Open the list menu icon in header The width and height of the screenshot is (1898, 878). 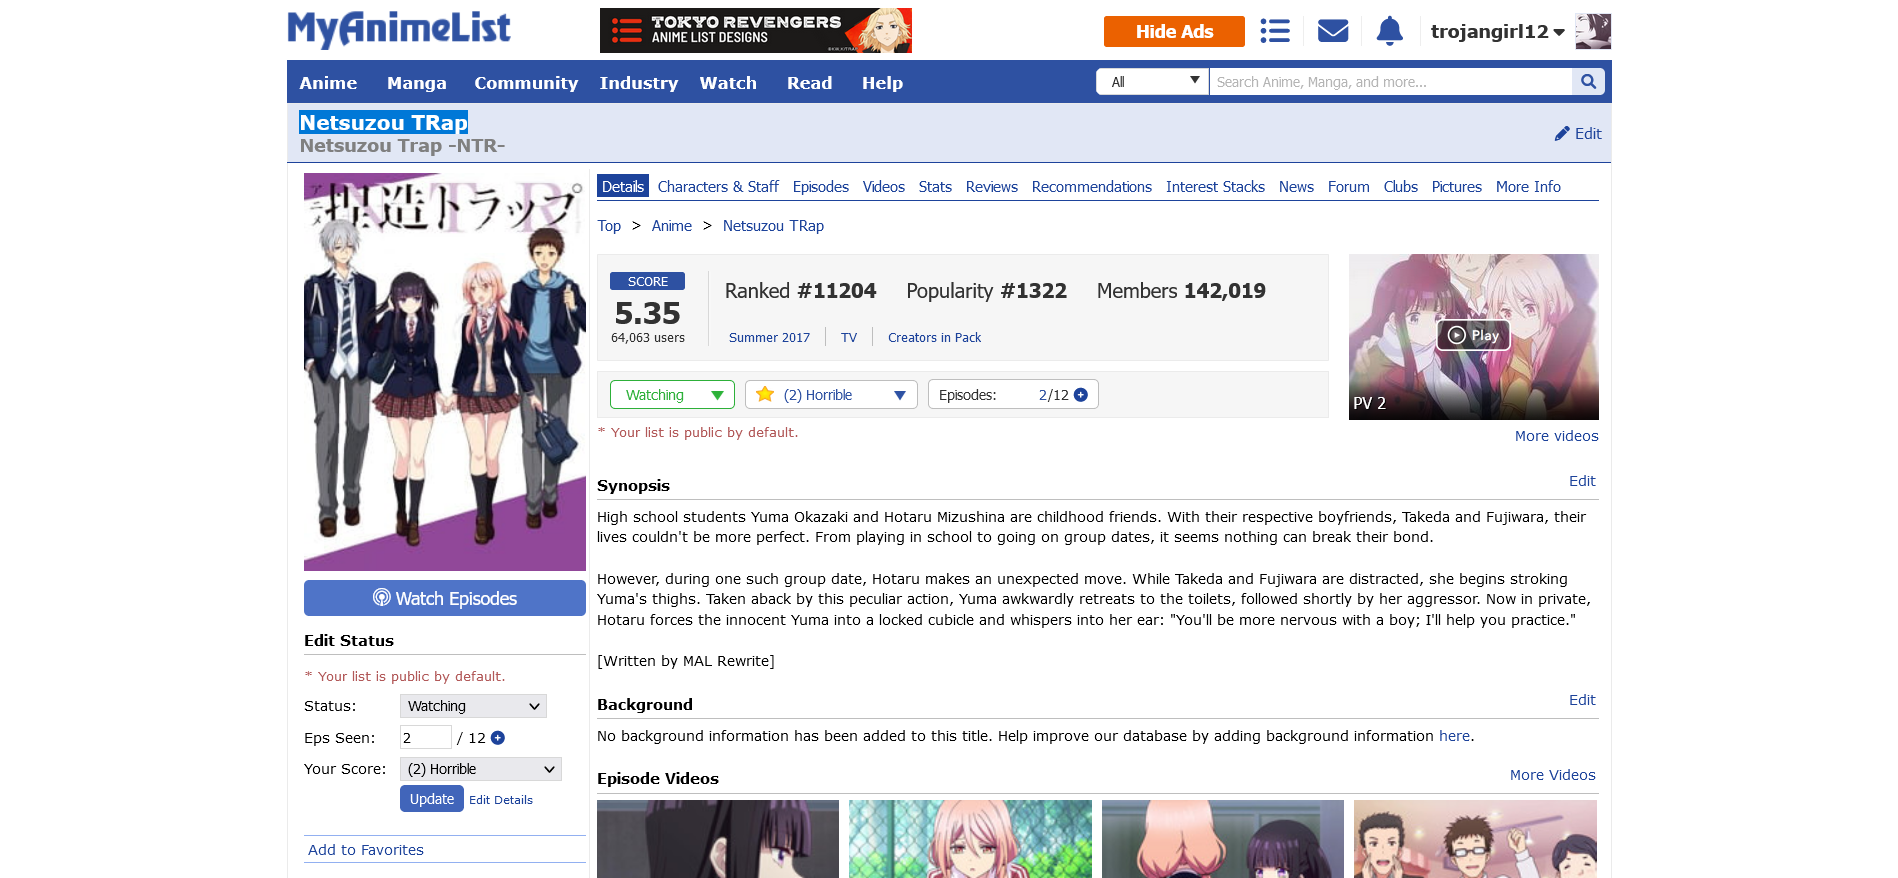click(1274, 31)
